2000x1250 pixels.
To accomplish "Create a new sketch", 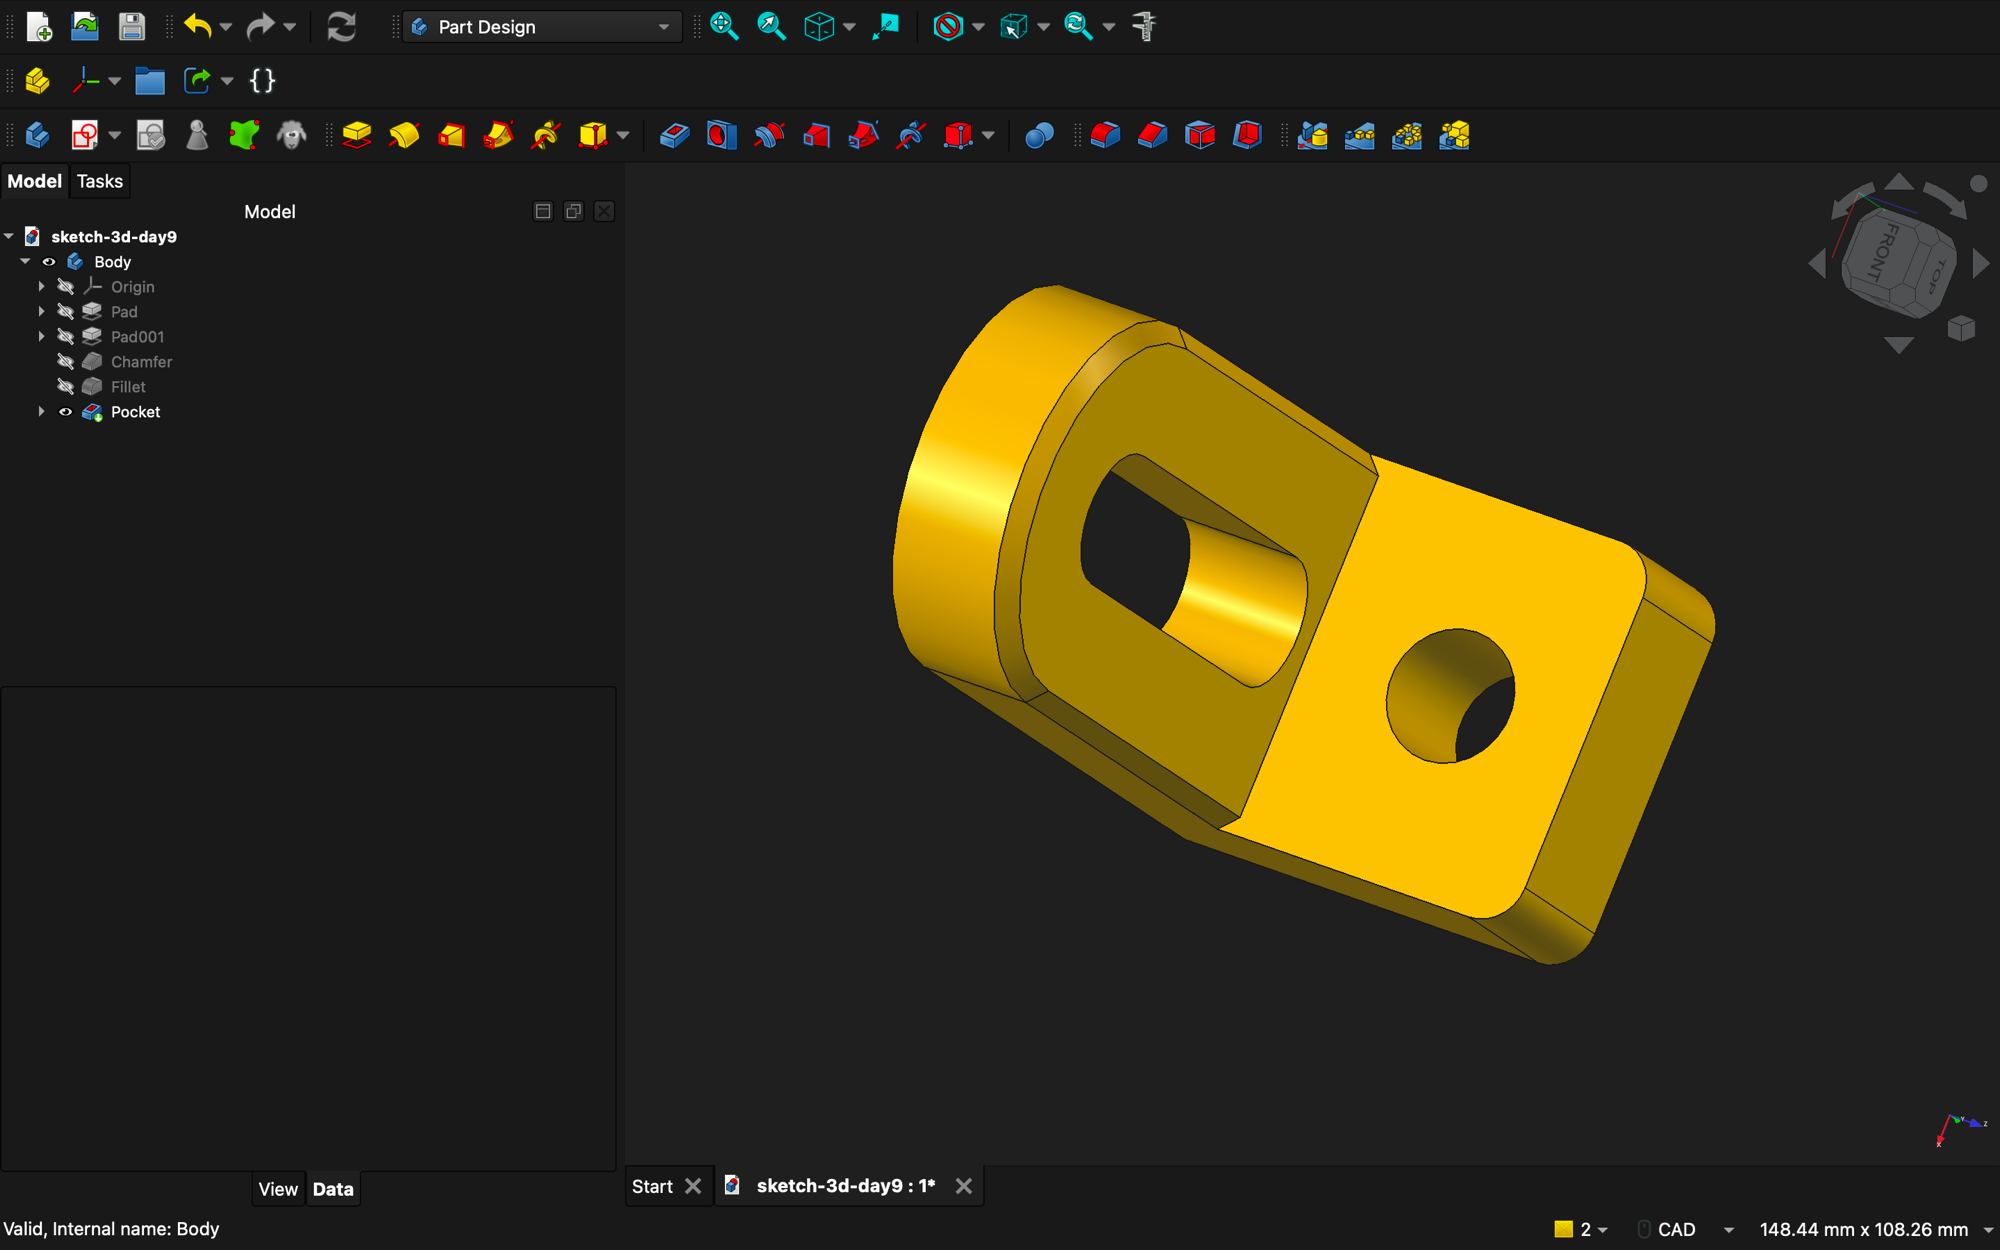I will tap(84, 134).
